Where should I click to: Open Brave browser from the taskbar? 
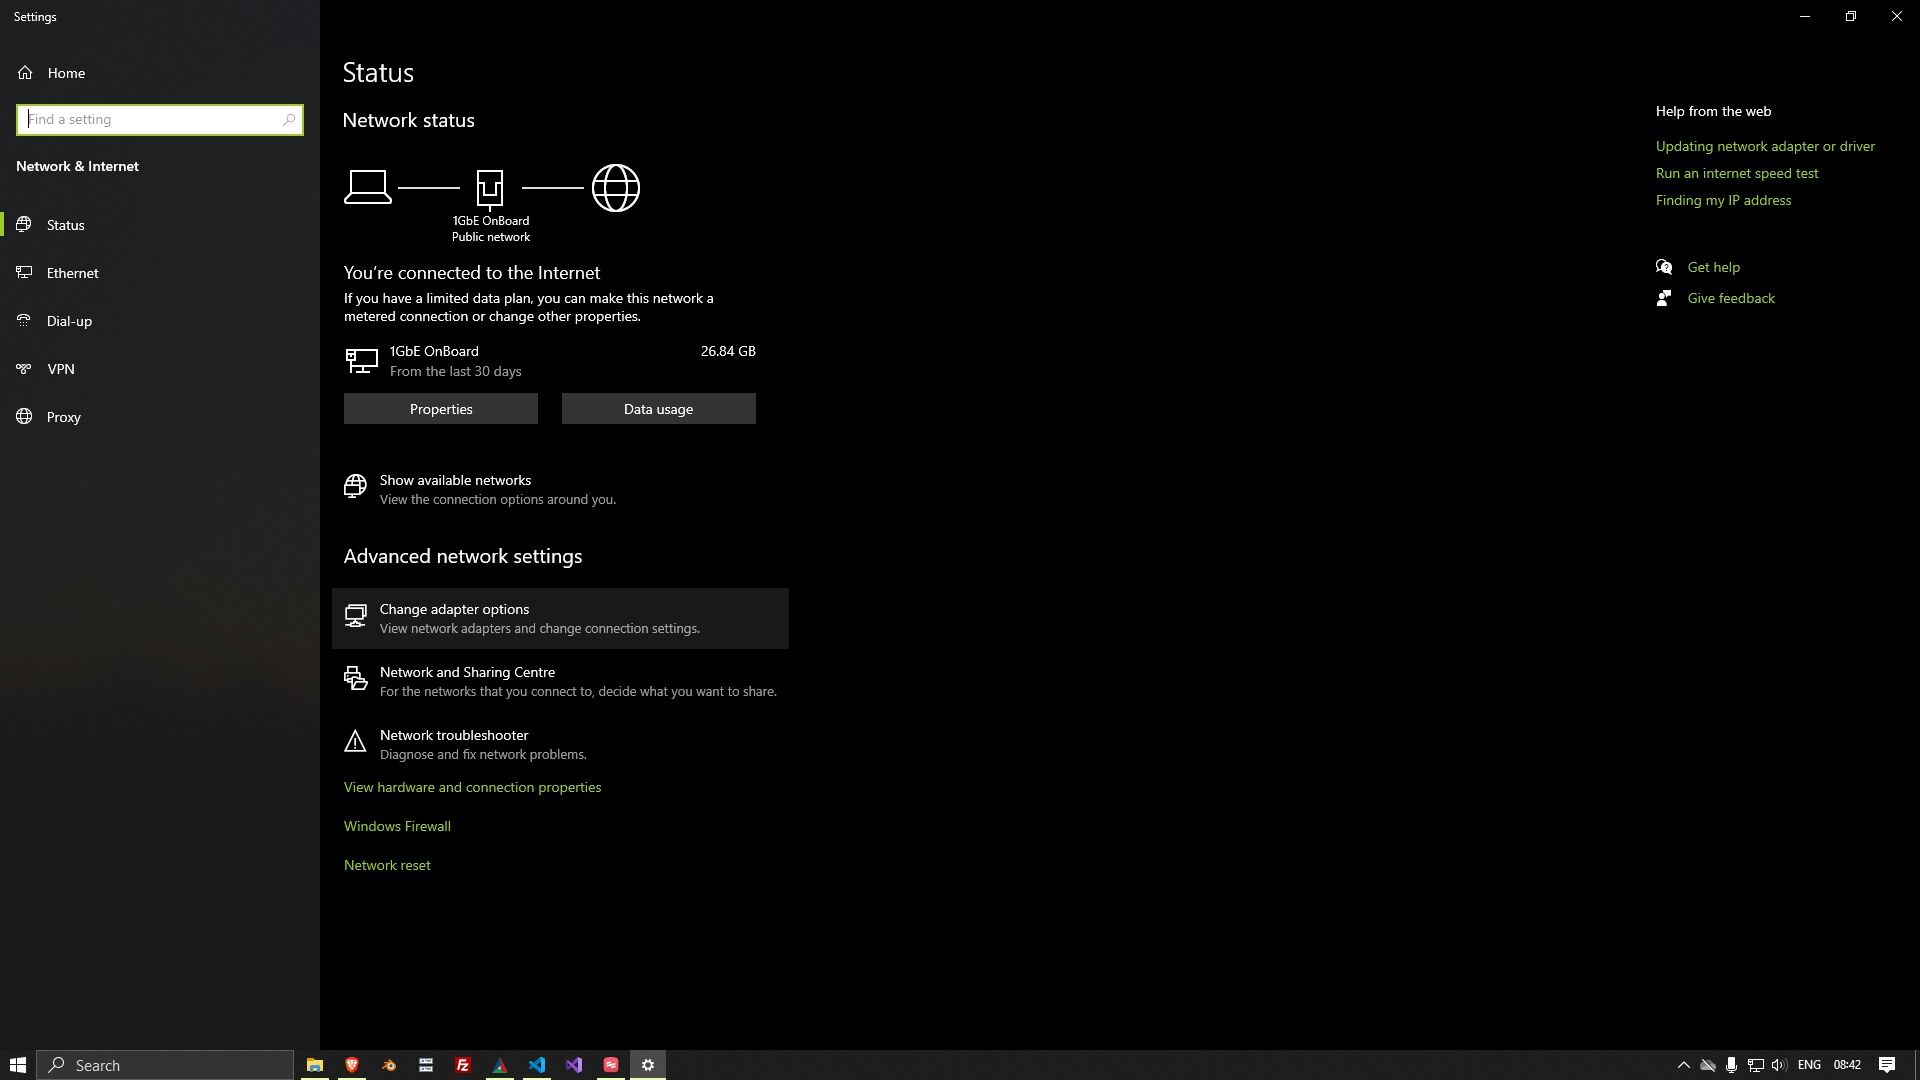pos(352,1065)
